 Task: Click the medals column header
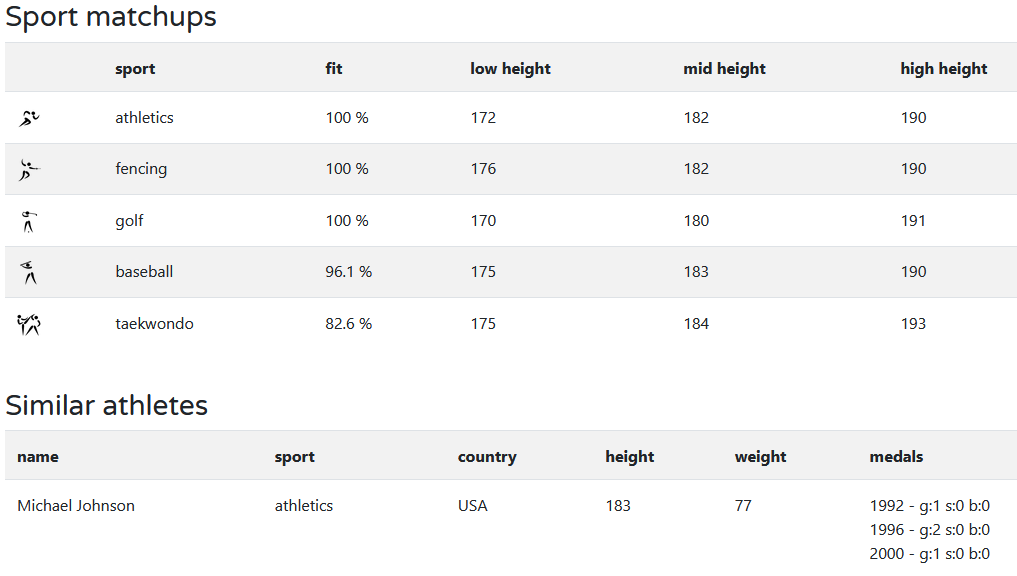click(x=896, y=457)
